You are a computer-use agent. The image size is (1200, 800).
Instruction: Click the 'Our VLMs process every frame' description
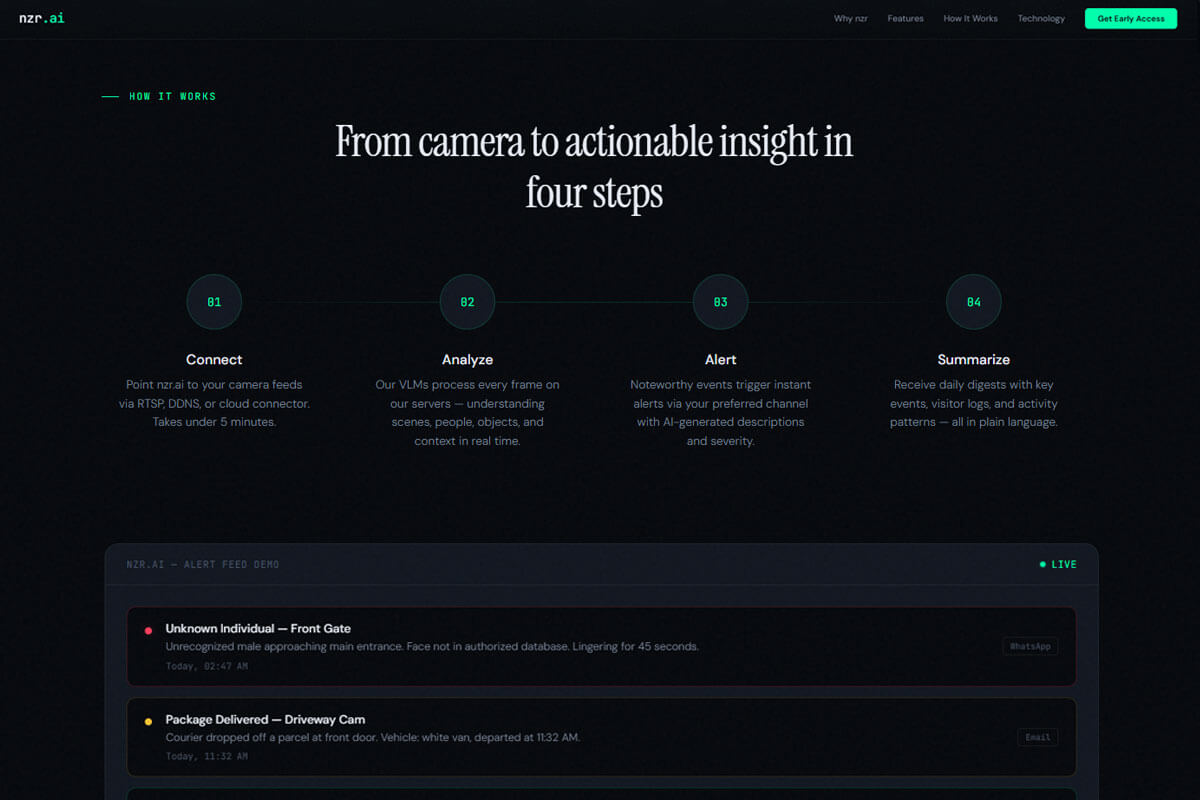click(467, 412)
